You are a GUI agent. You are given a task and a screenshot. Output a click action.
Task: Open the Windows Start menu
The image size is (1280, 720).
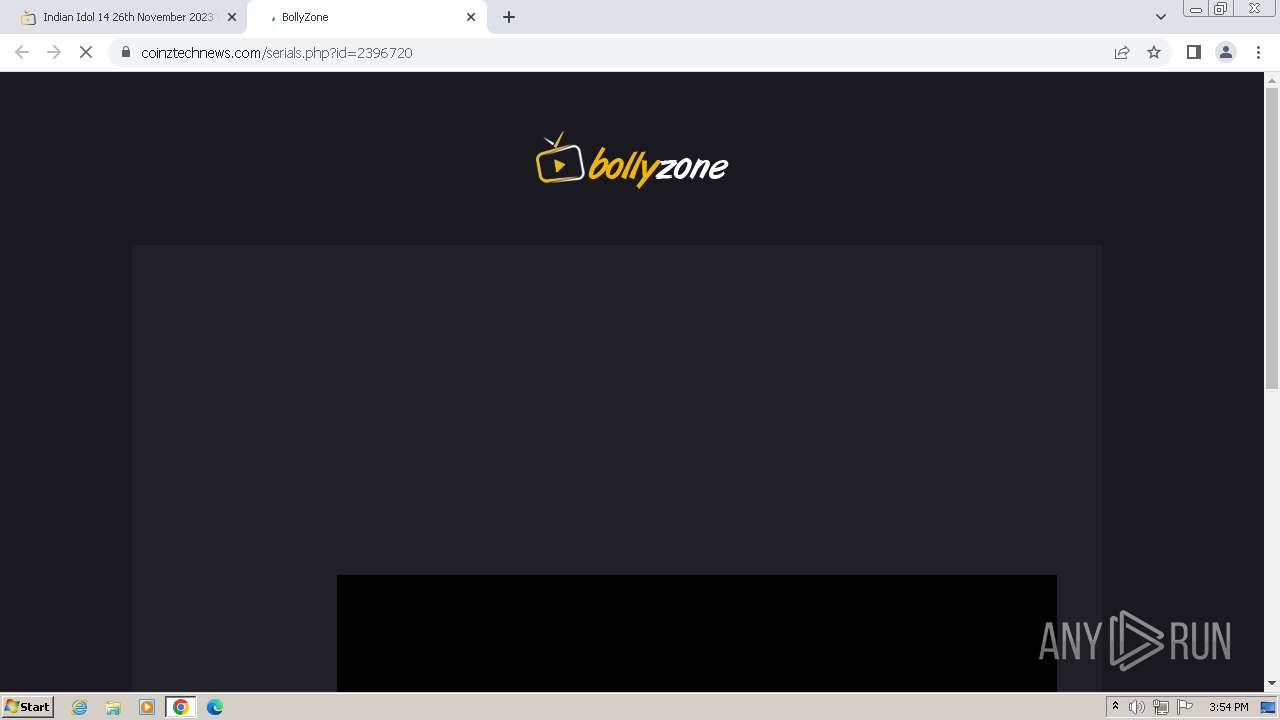[x=27, y=706]
